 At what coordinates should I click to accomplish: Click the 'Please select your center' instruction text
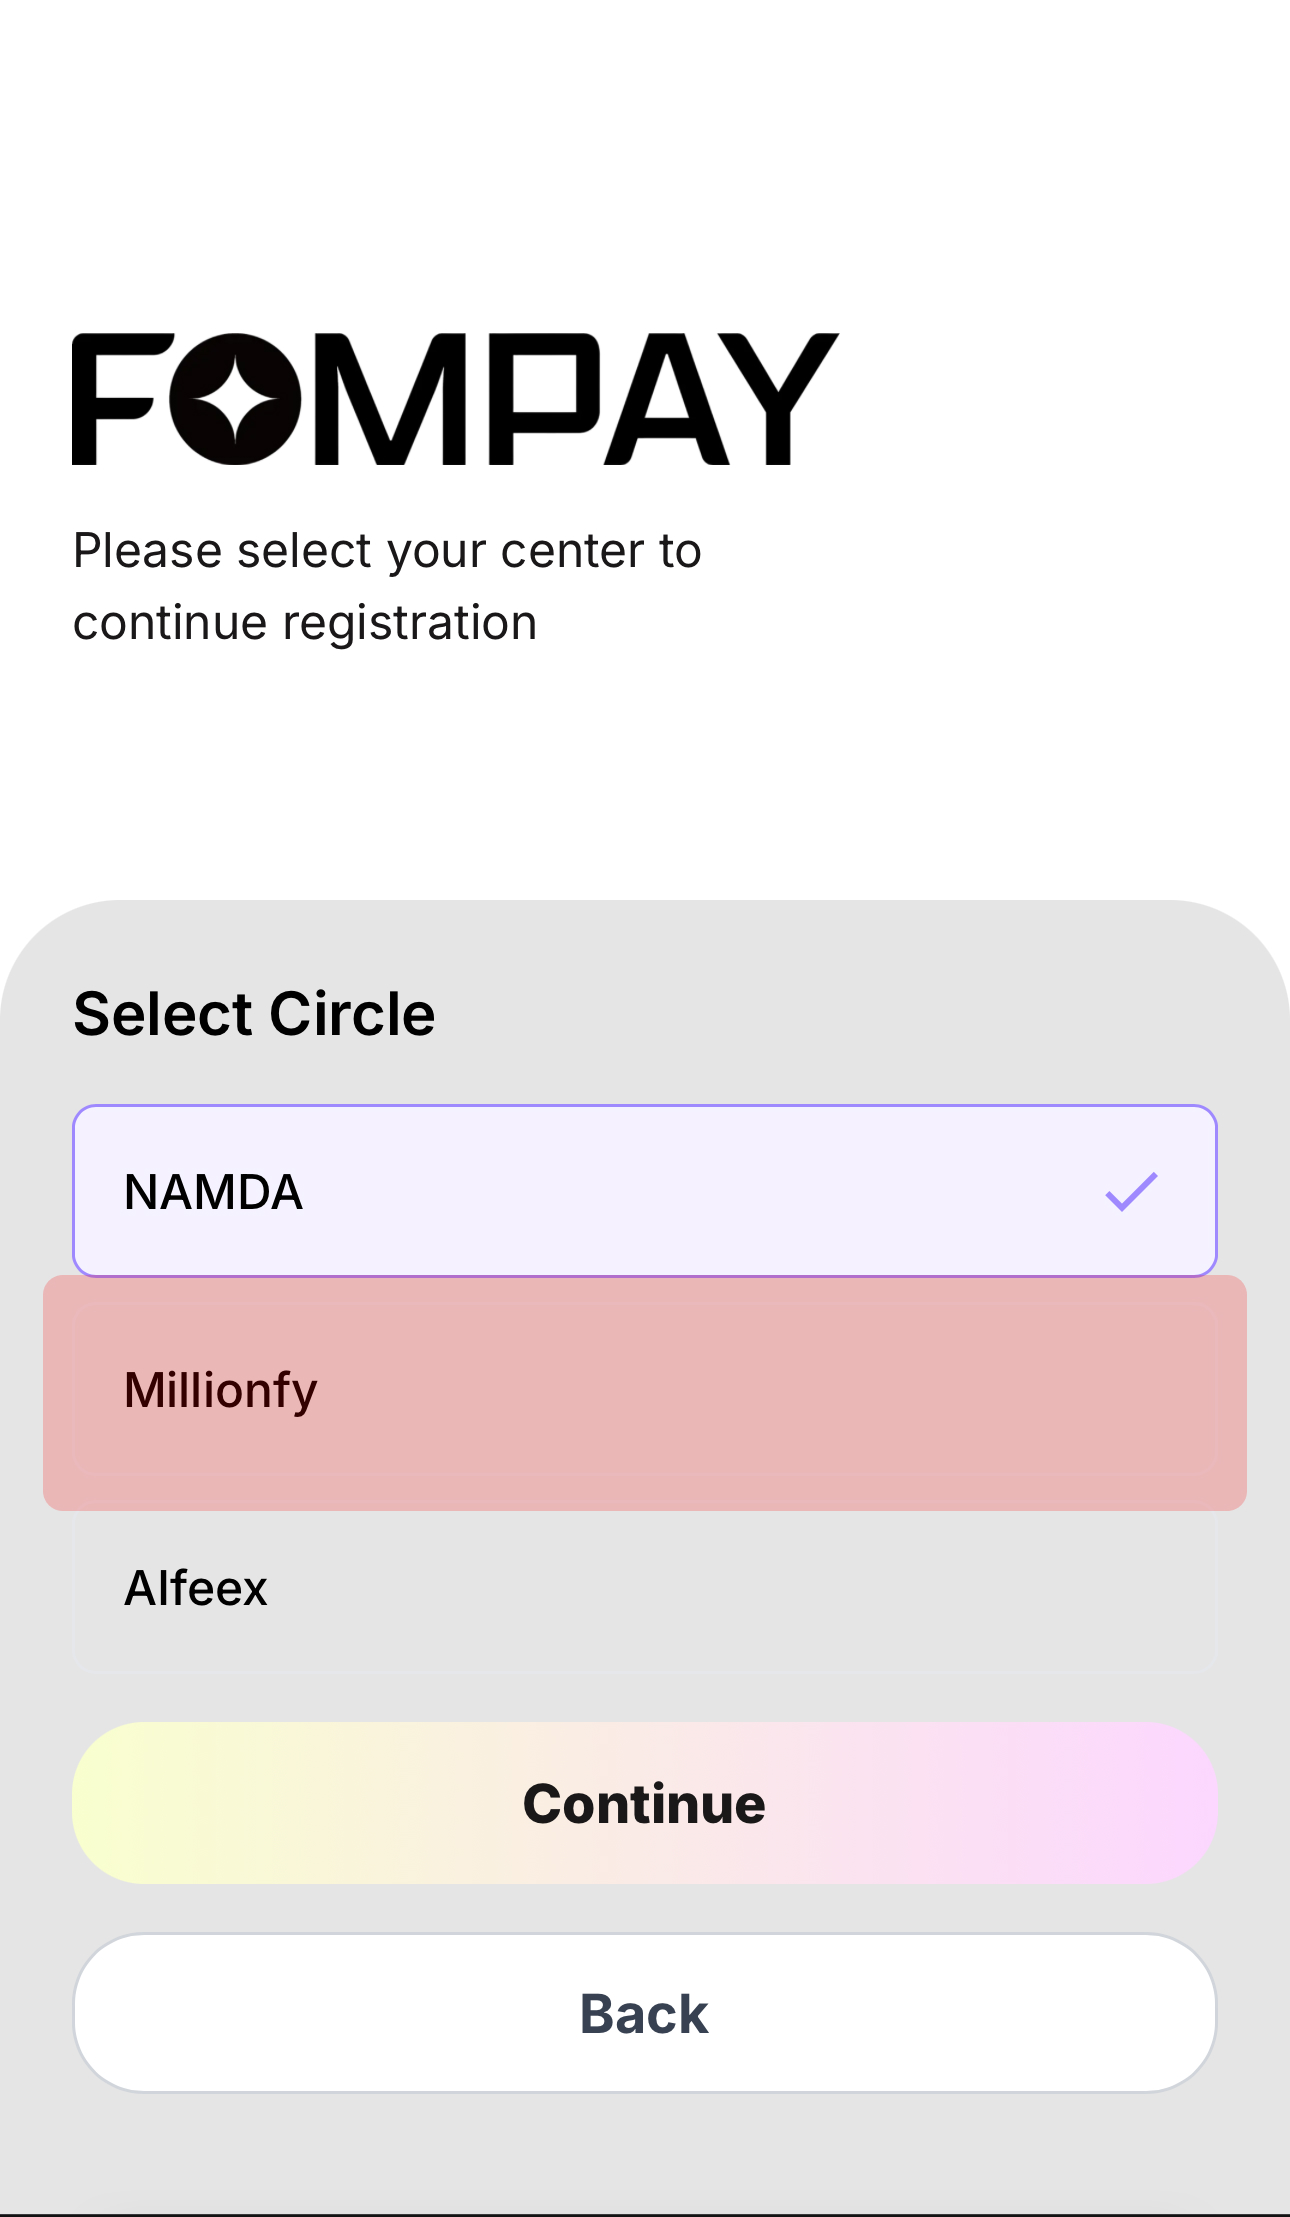click(x=387, y=551)
